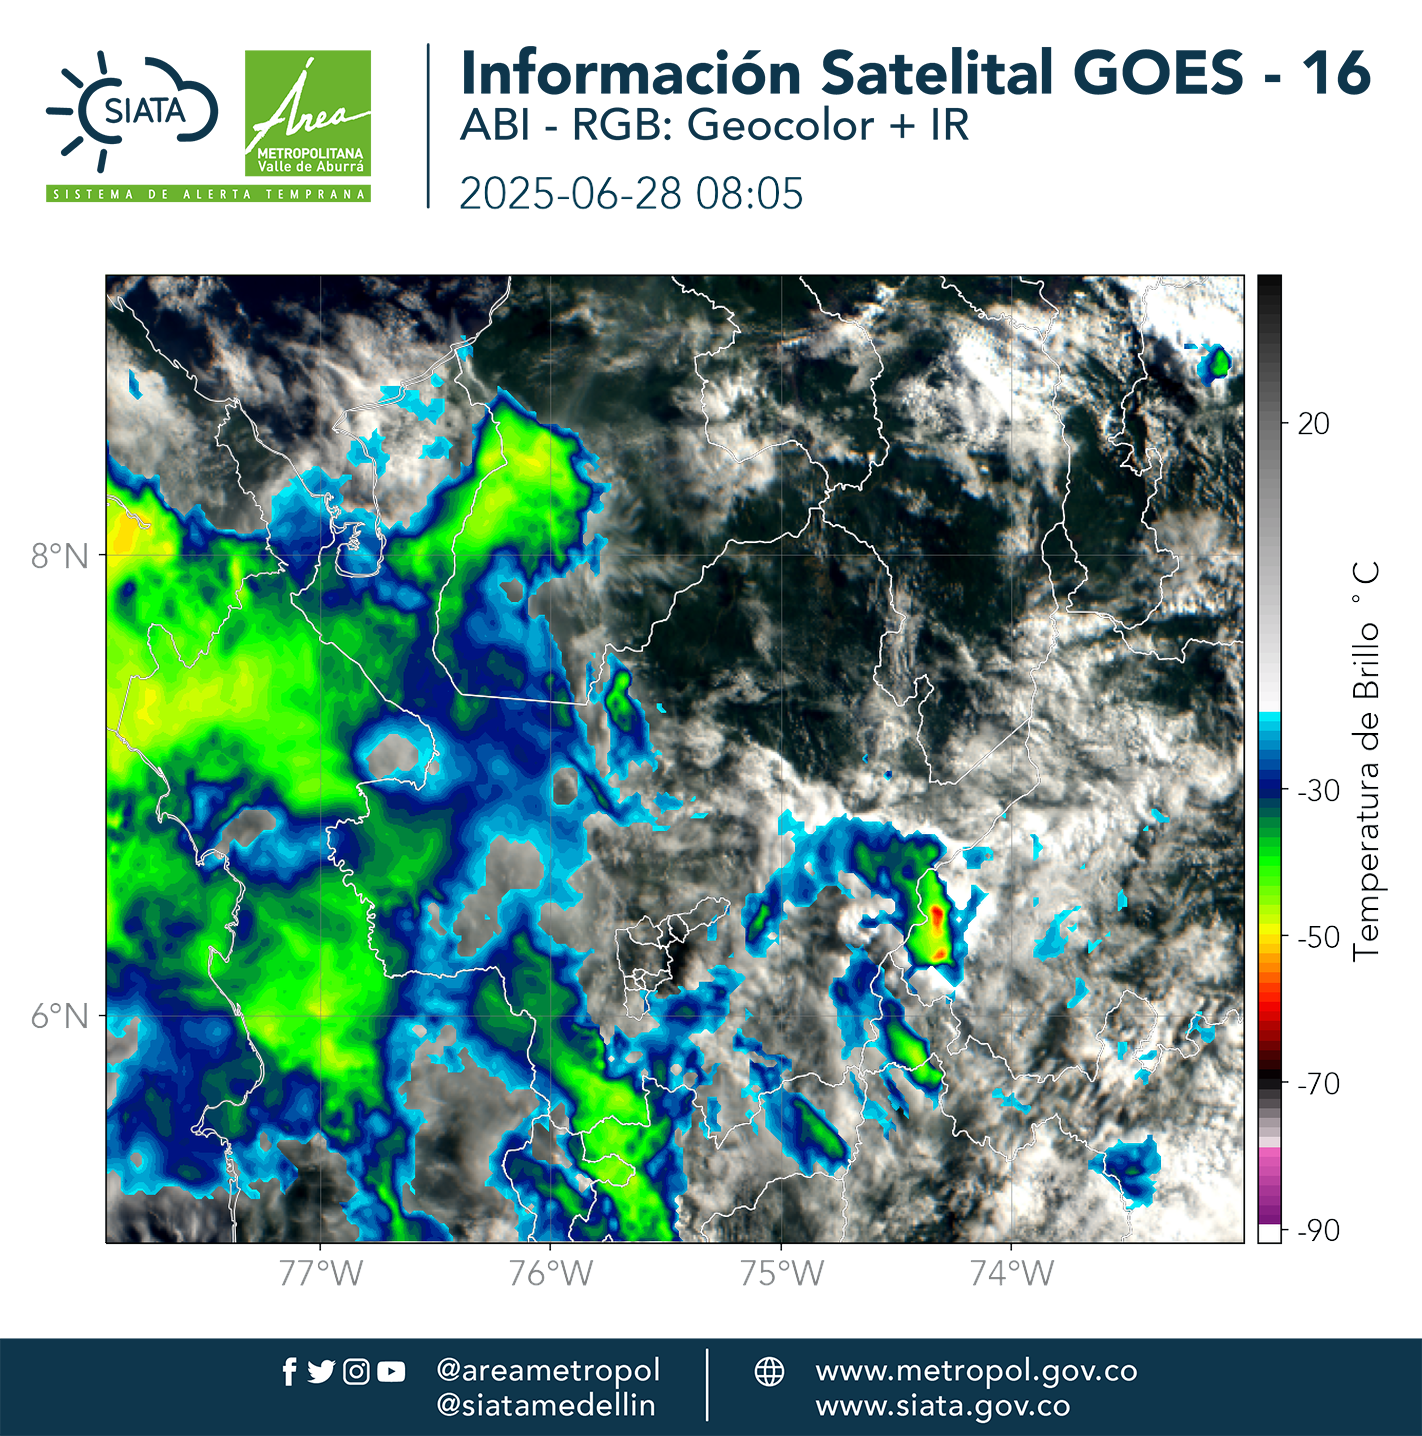This screenshot has width=1422, height=1436.
Task: Open www.metropol.gov.co link
Action: [976, 1370]
